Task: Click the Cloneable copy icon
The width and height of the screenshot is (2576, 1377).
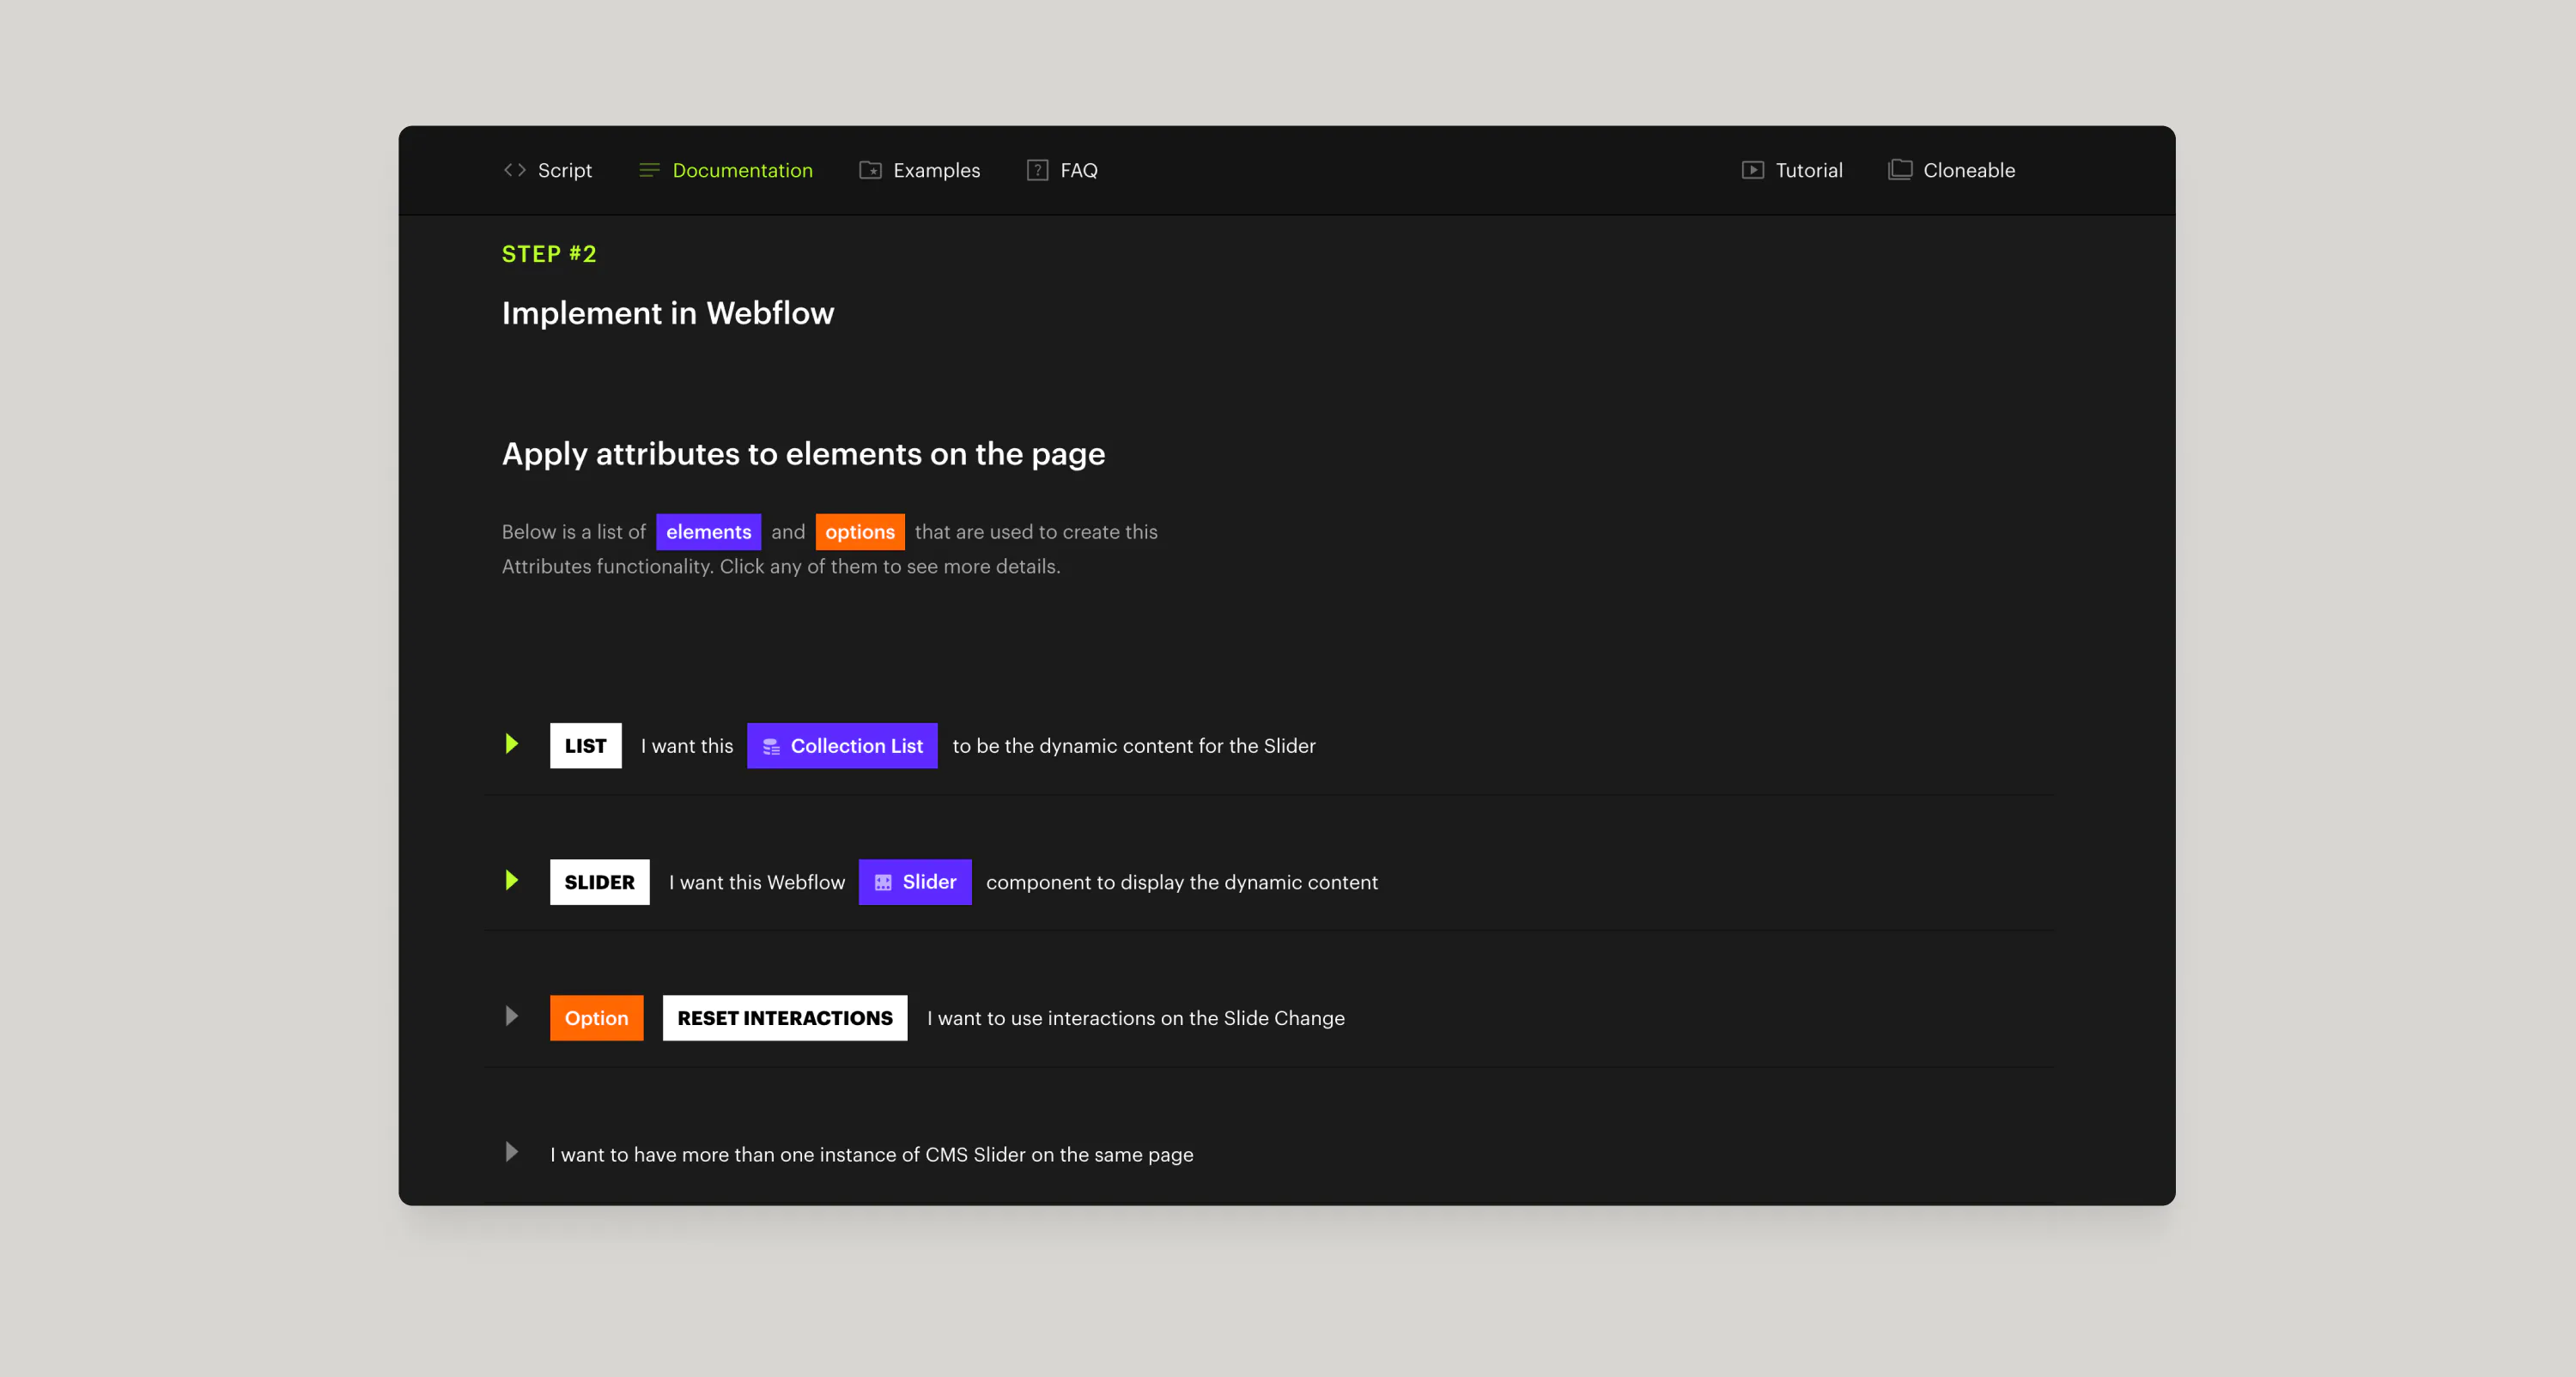Action: pyautogui.click(x=1900, y=170)
